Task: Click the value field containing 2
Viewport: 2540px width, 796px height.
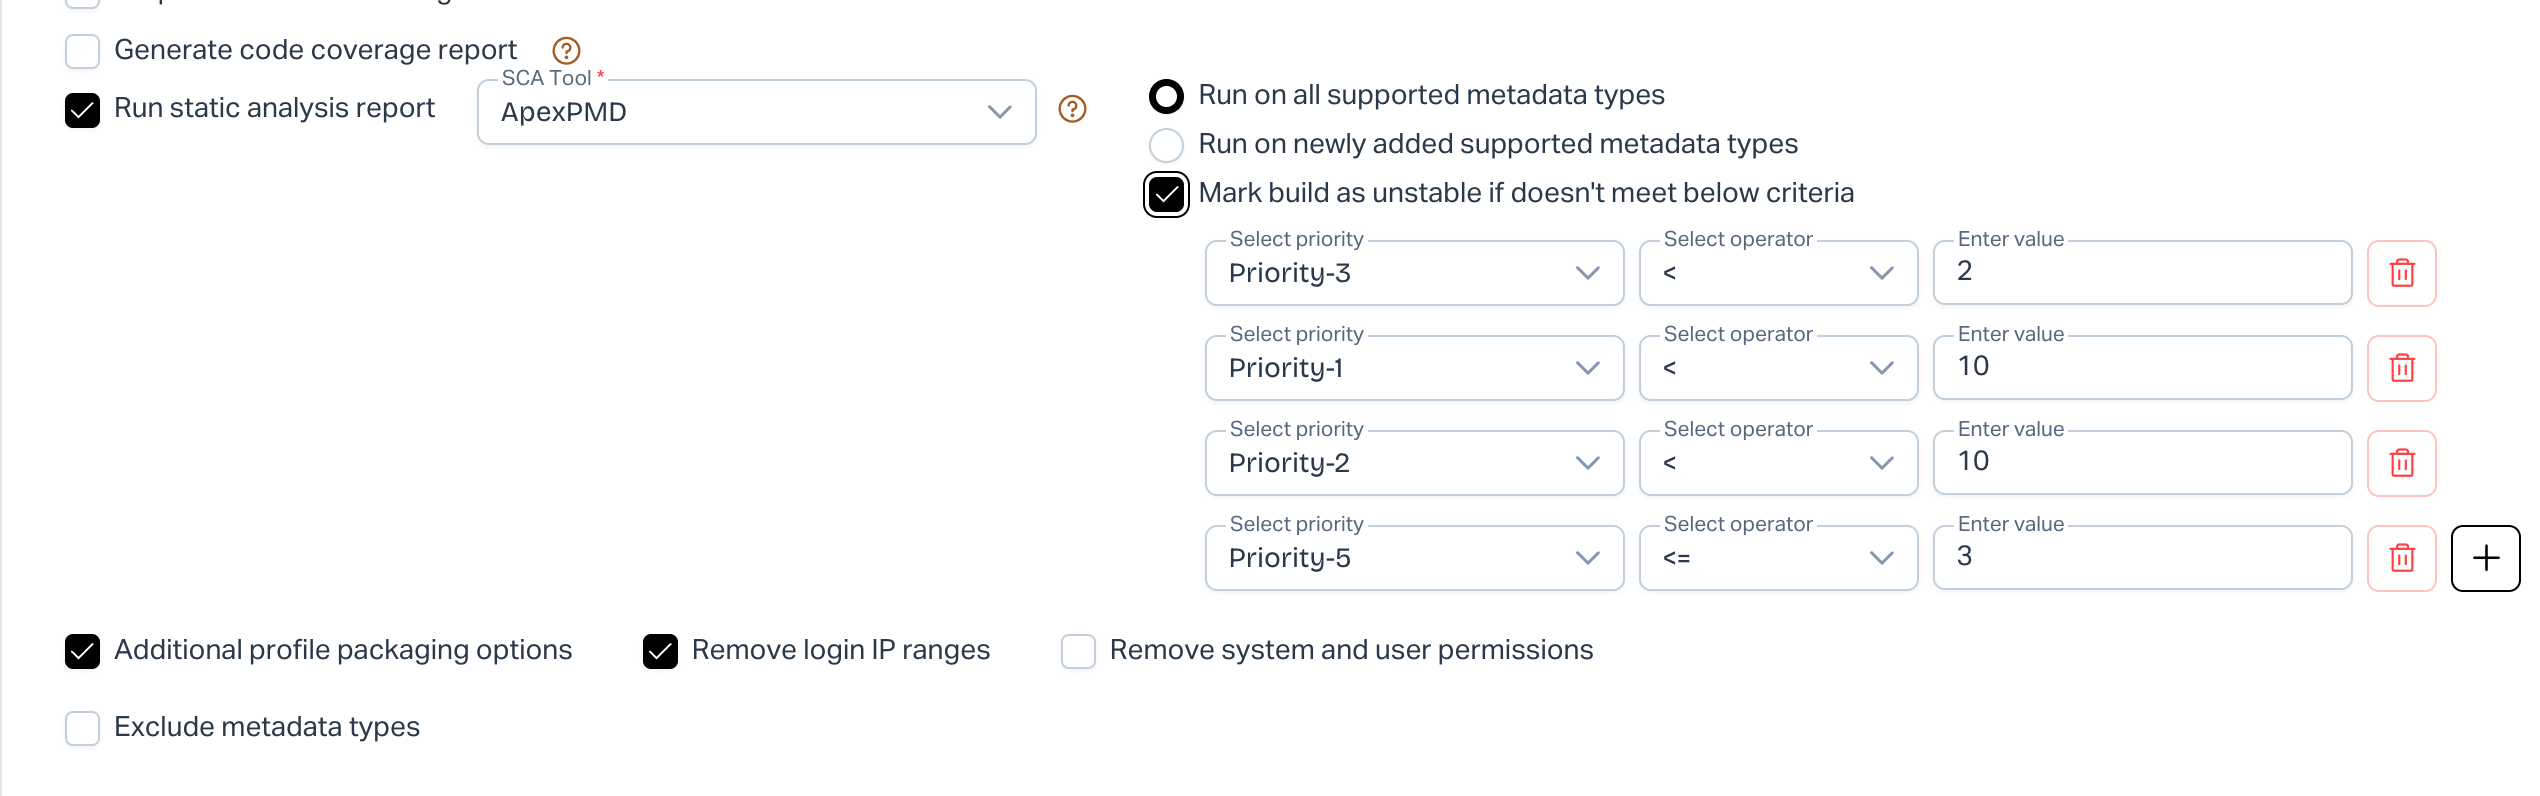Action: pyautogui.click(x=2141, y=272)
